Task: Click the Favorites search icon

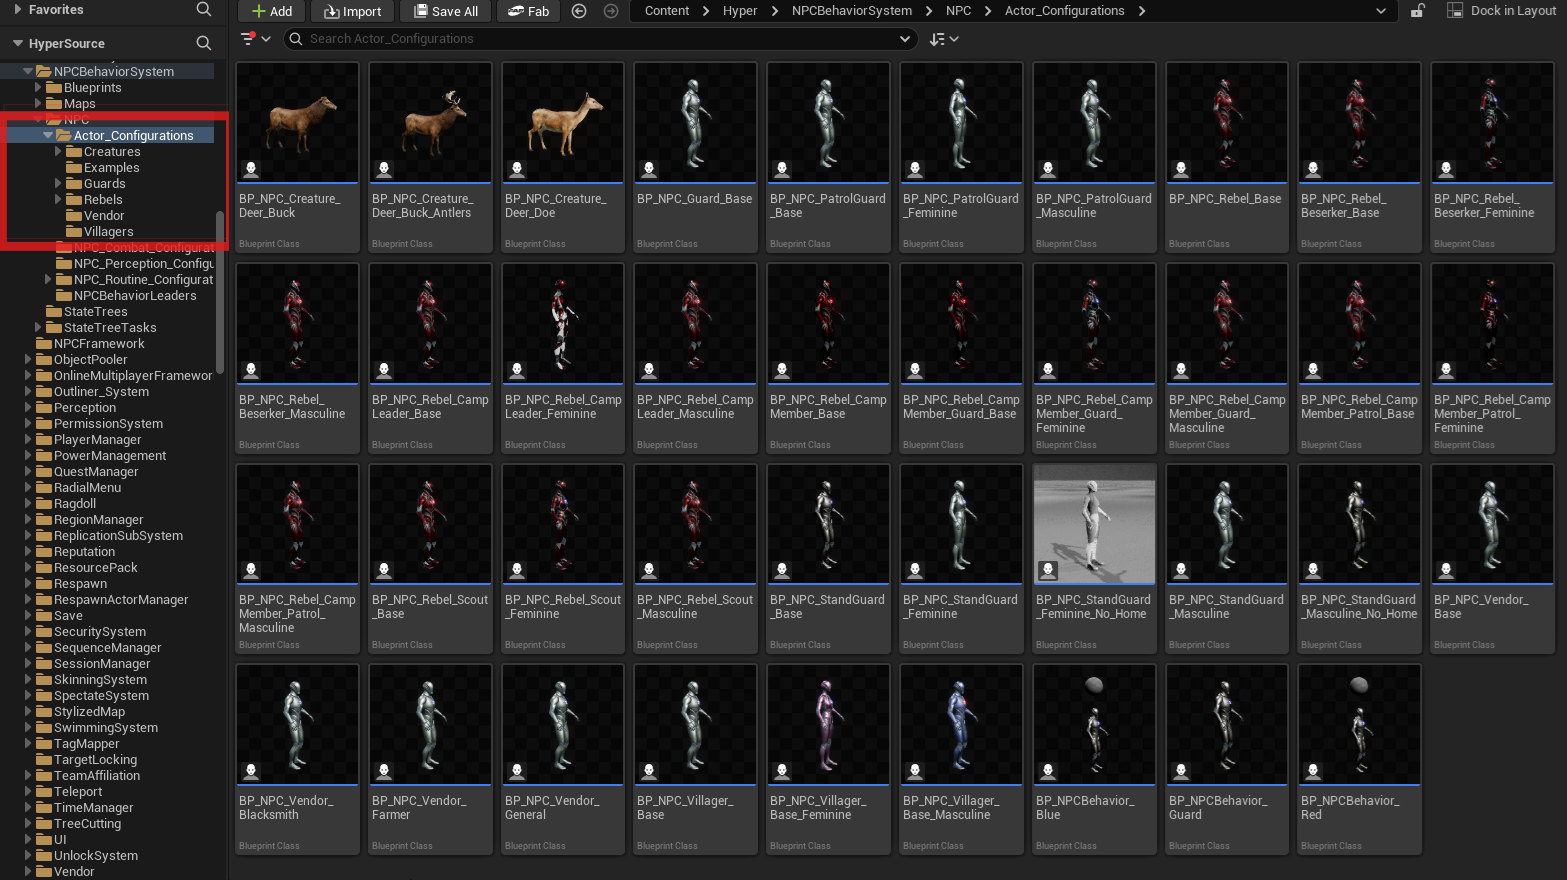Action: pos(204,9)
